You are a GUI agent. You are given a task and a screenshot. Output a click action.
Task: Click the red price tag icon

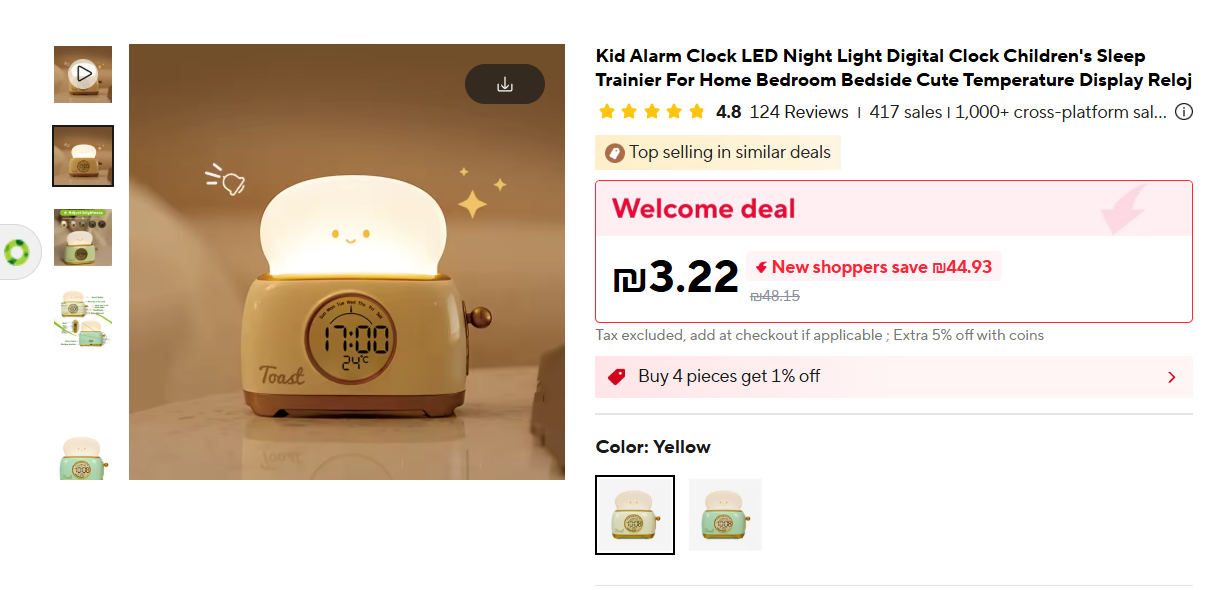pyautogui.click(x=617, y=377)
